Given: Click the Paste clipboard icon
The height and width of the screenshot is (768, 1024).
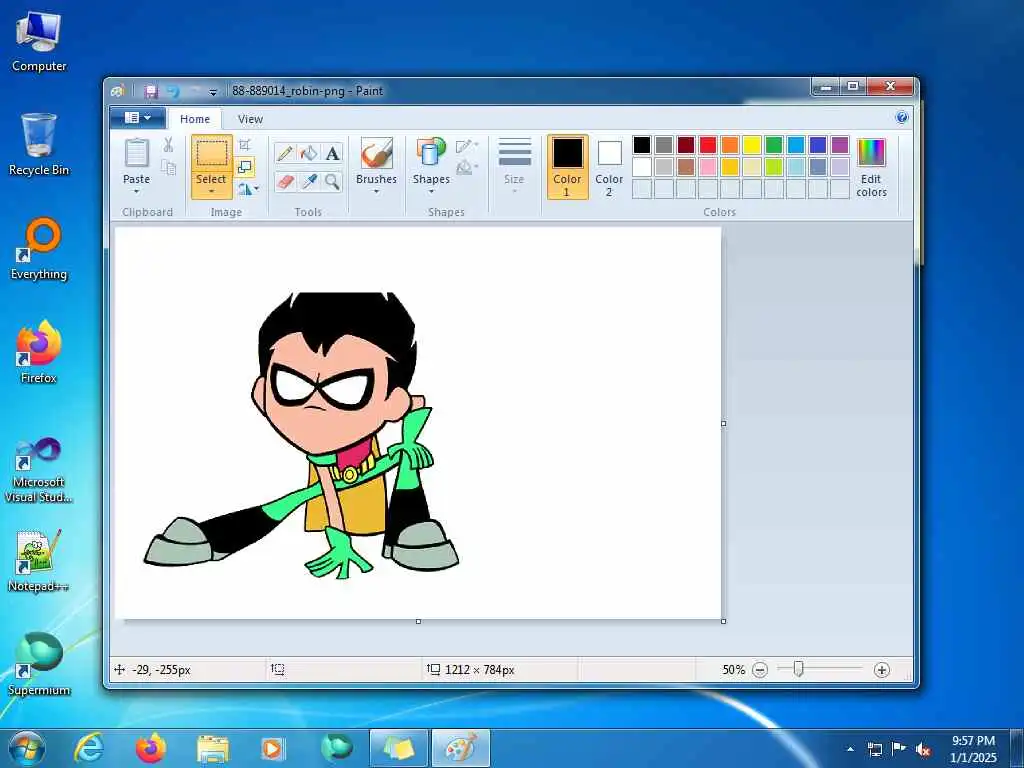Looking at the screenshot, I should point(136,153).
